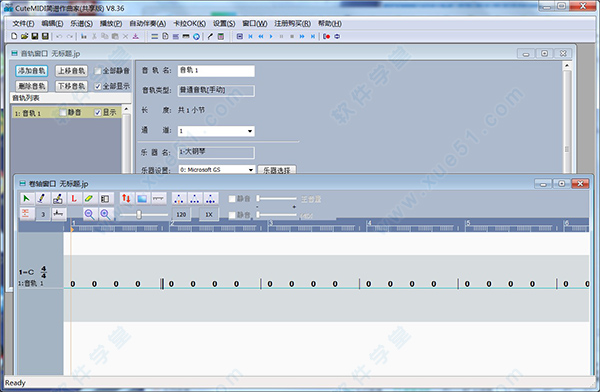The image size is (600, 392).
Task: Select the green arrow pointer tool
Action: [26, 199]
